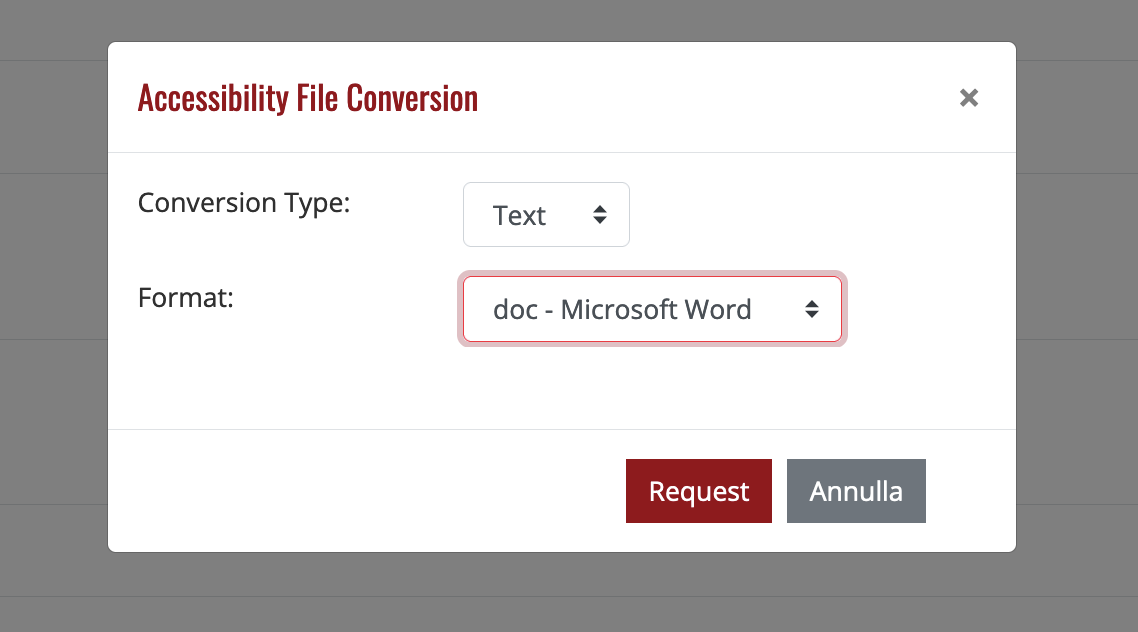The height and width of the screenshot is (632, 1138).
Task: Open the Conversion Type dropdown
Action: (546, 215)
